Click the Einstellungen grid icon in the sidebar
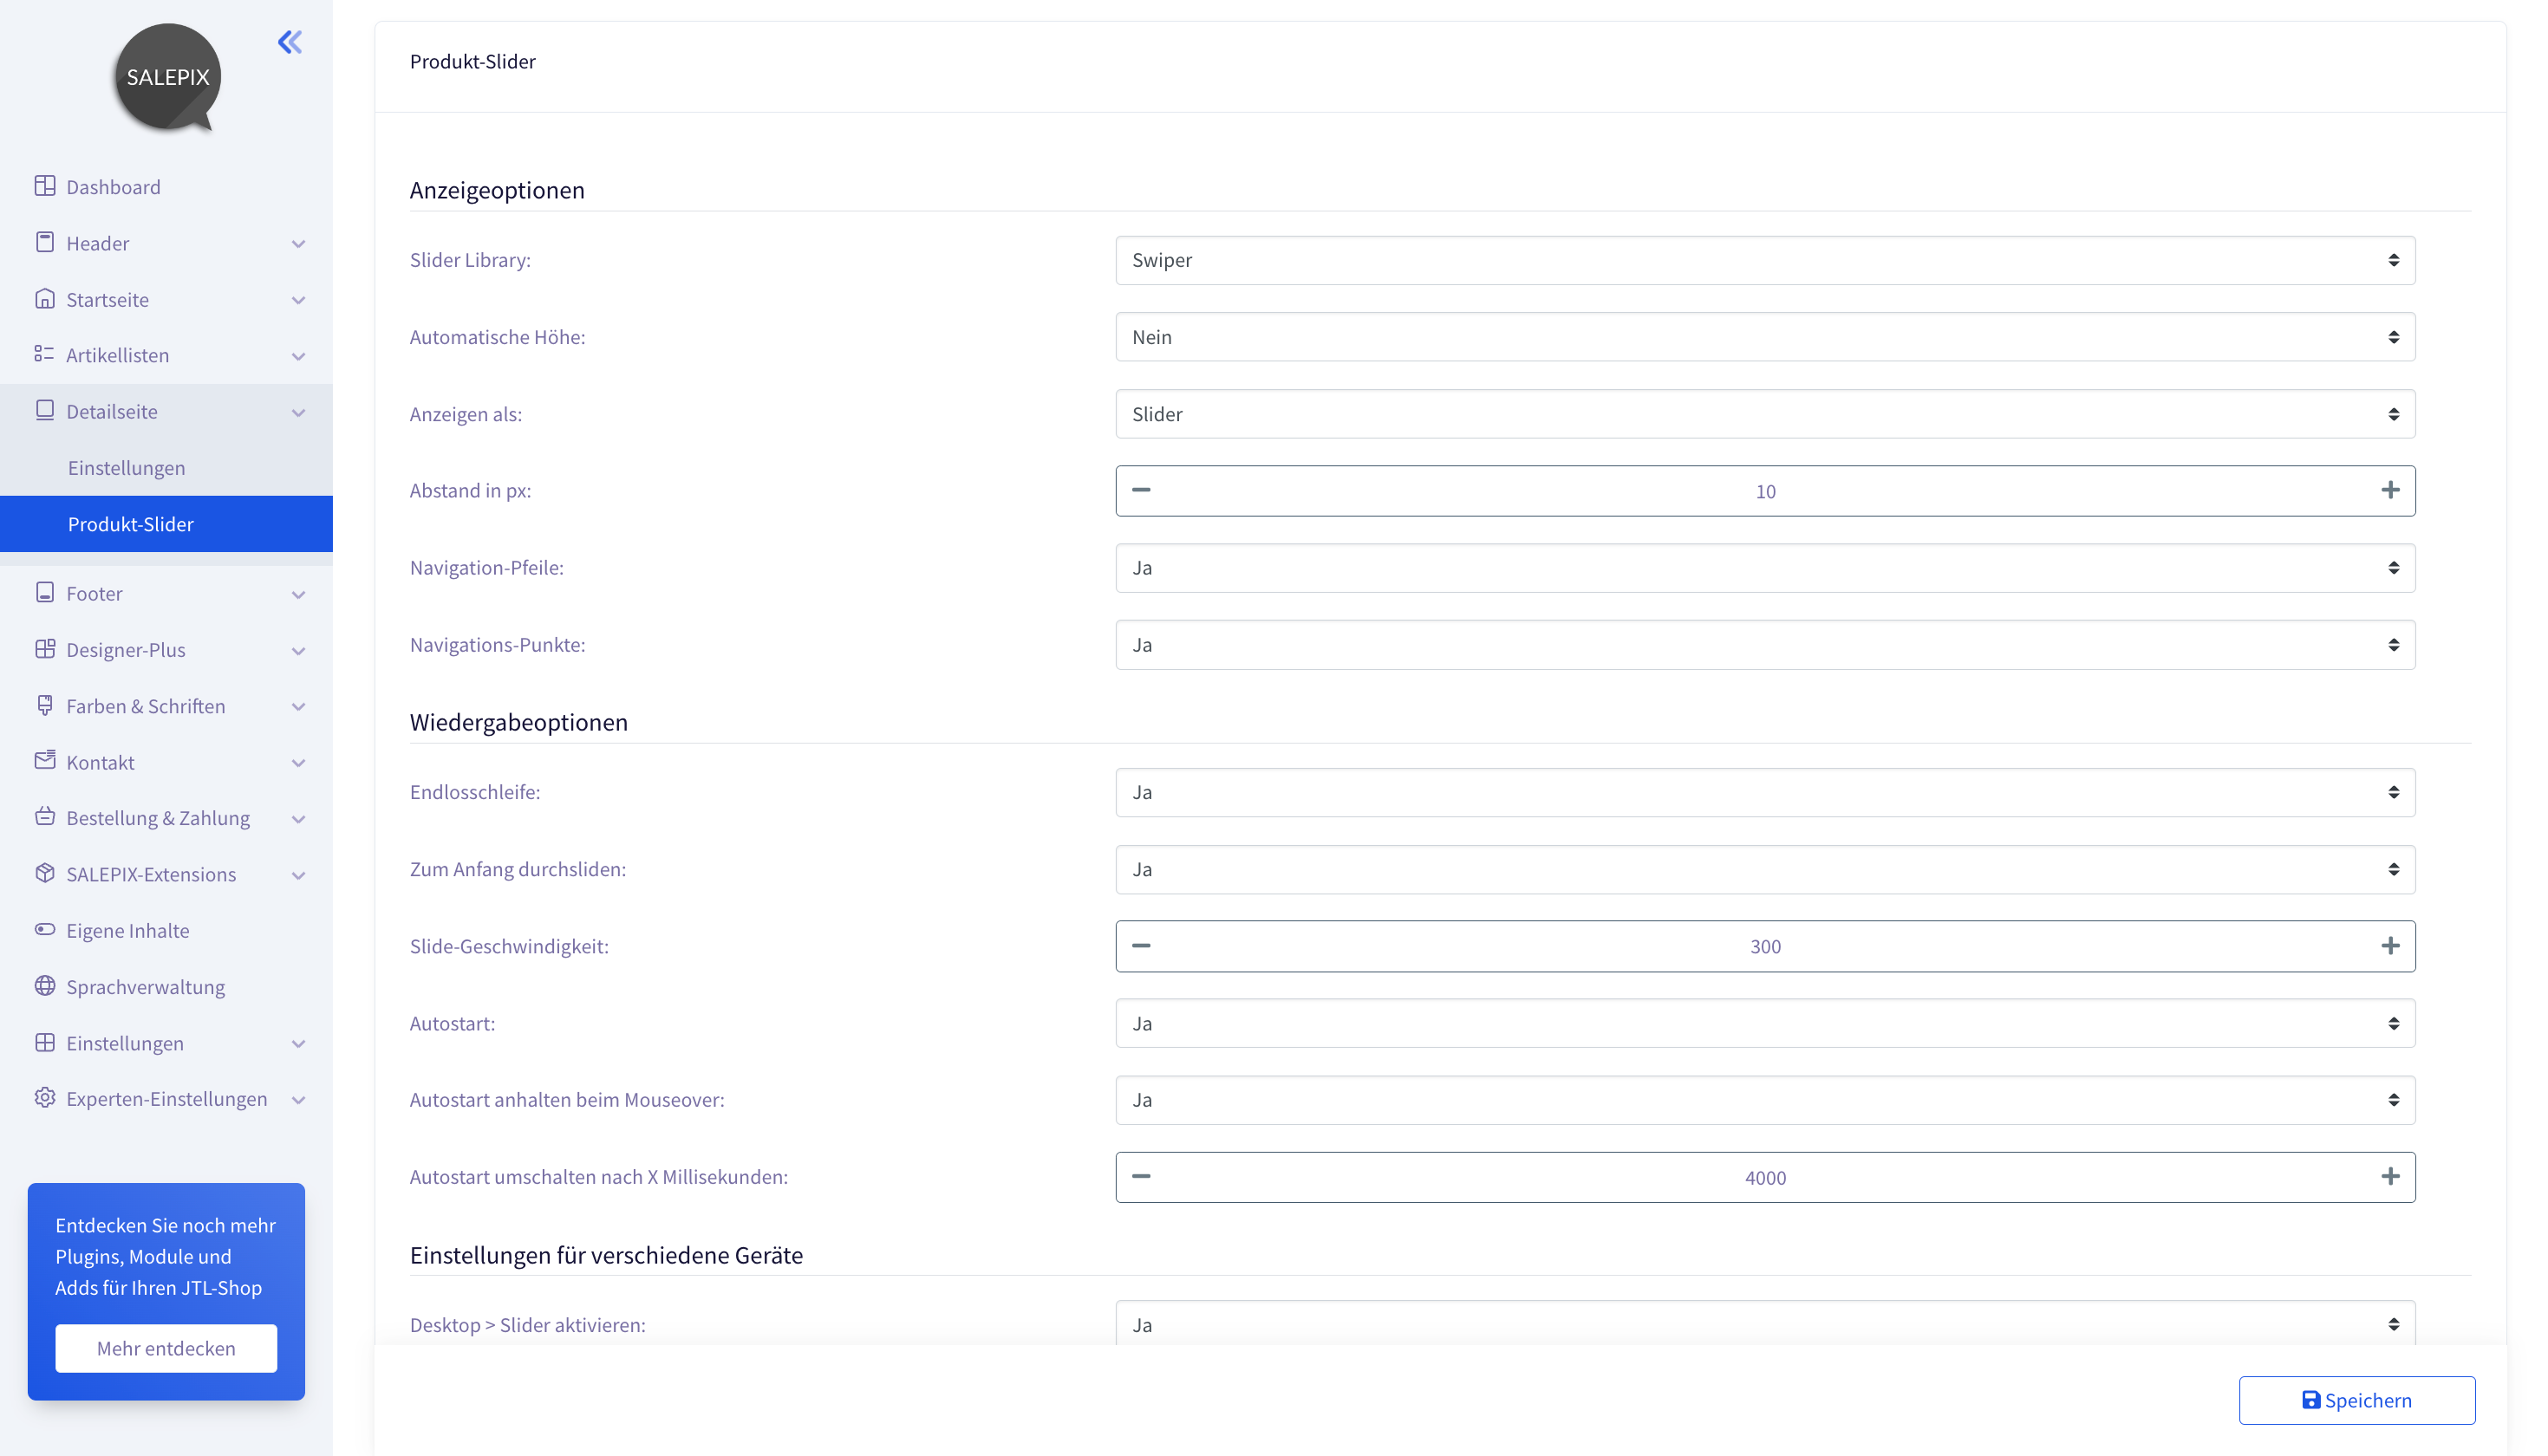Screen dimensions: 2548x1456 coord(45,1042)
